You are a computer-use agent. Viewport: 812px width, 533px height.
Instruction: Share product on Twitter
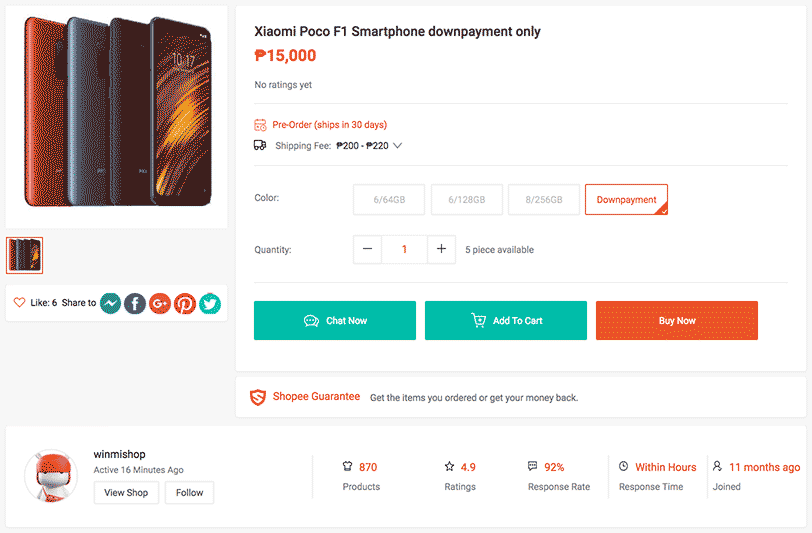[x=210, y=304]
